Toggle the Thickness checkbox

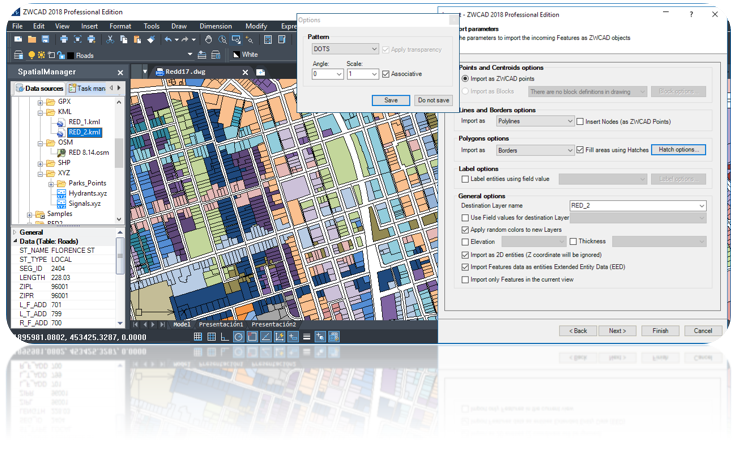573,241
